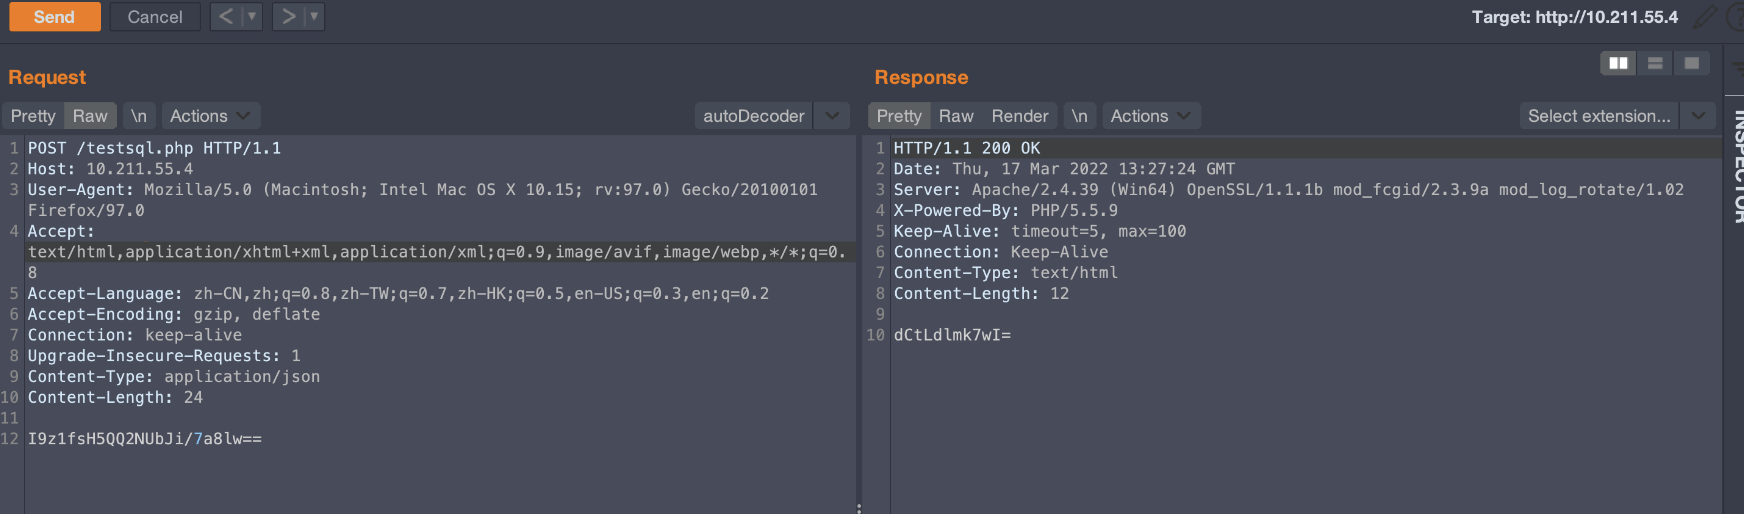The width and height of the screenshot is (1744, 514).
Task: Open the INSPECTOR side panel
Action: coord(1737,165)
